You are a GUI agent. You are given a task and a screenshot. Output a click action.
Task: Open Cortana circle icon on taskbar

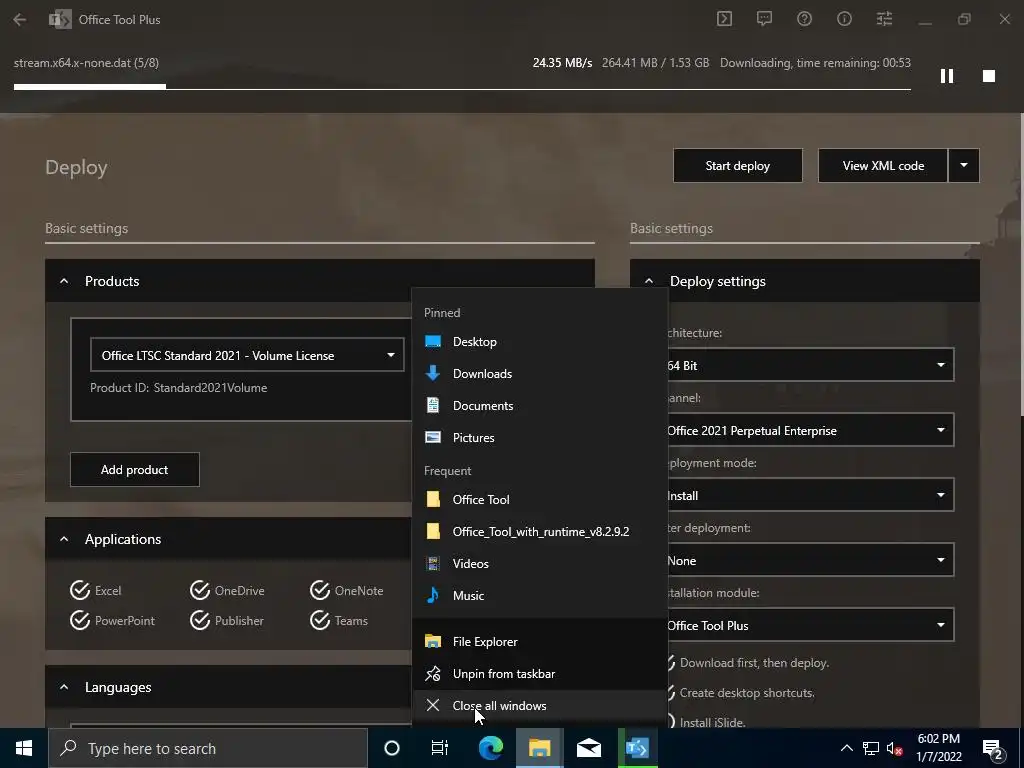pyautogui.click(x=392, y=748)
